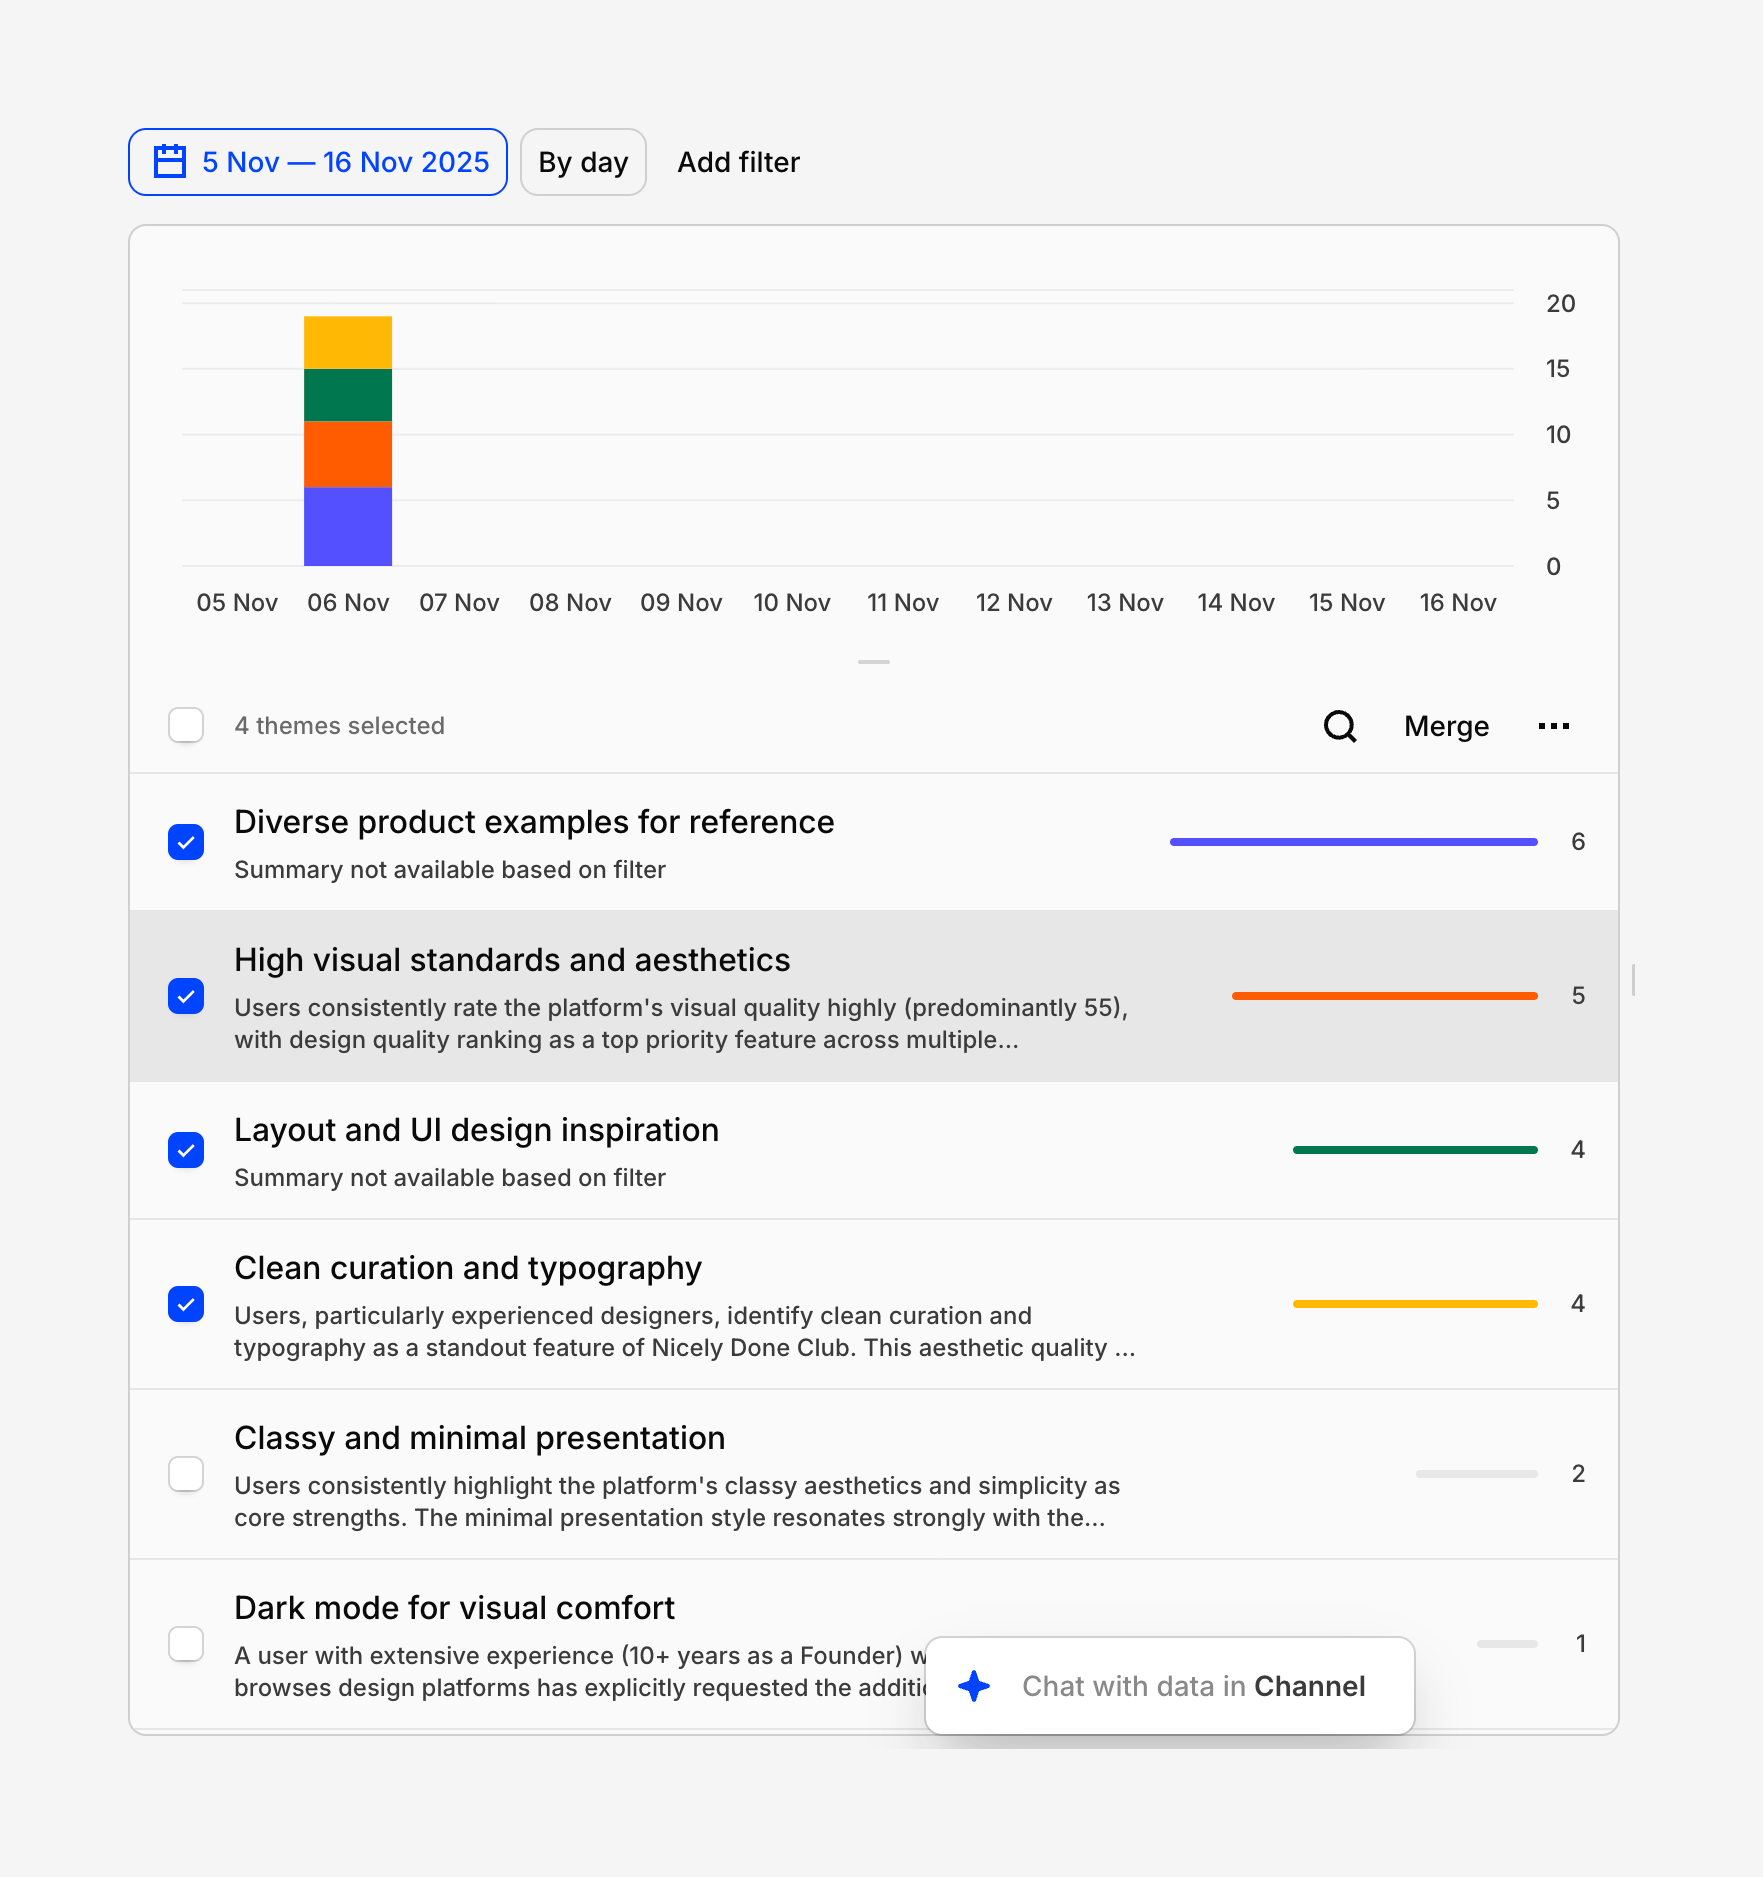Toggle the select-all themes checkbox

coord(186,725)
